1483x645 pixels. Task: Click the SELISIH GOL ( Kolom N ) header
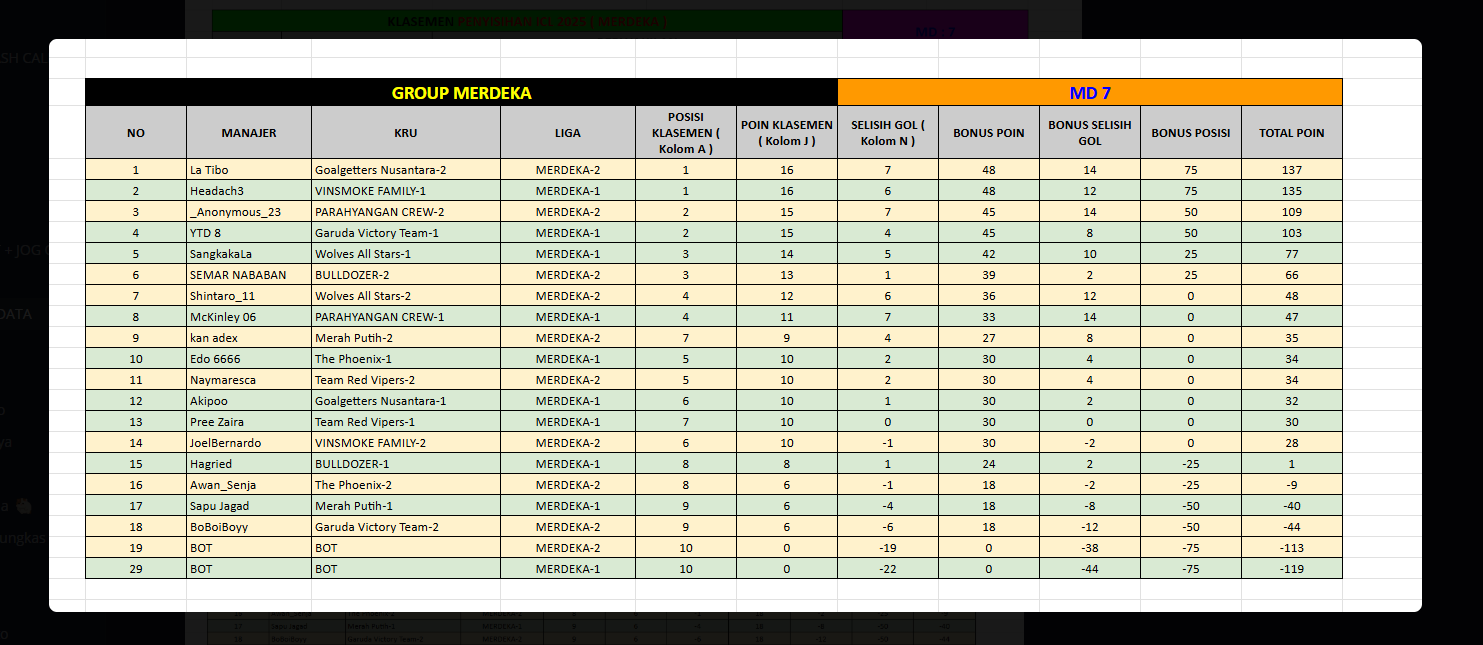click(x=888, y=133)
